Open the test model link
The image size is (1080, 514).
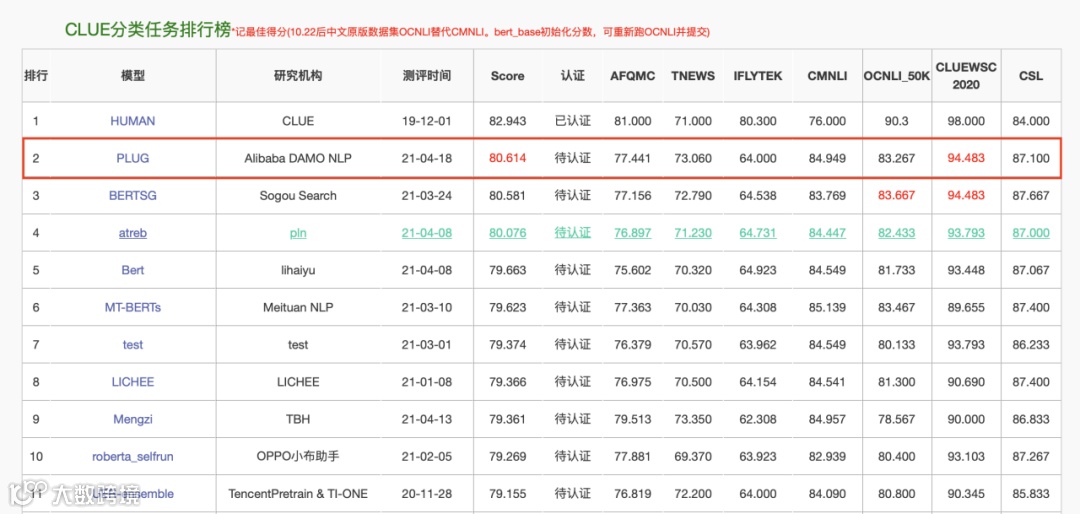pos(132,345)
